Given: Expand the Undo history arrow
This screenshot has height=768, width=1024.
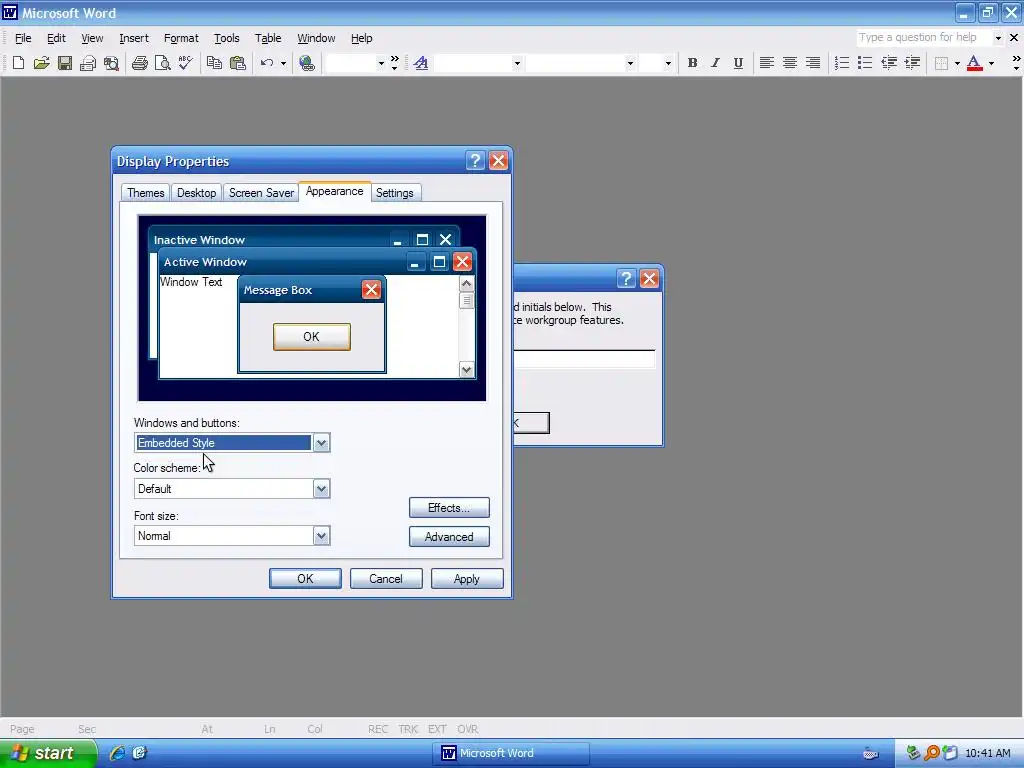Looking at the screenshot, I should [x=283, y=63].
